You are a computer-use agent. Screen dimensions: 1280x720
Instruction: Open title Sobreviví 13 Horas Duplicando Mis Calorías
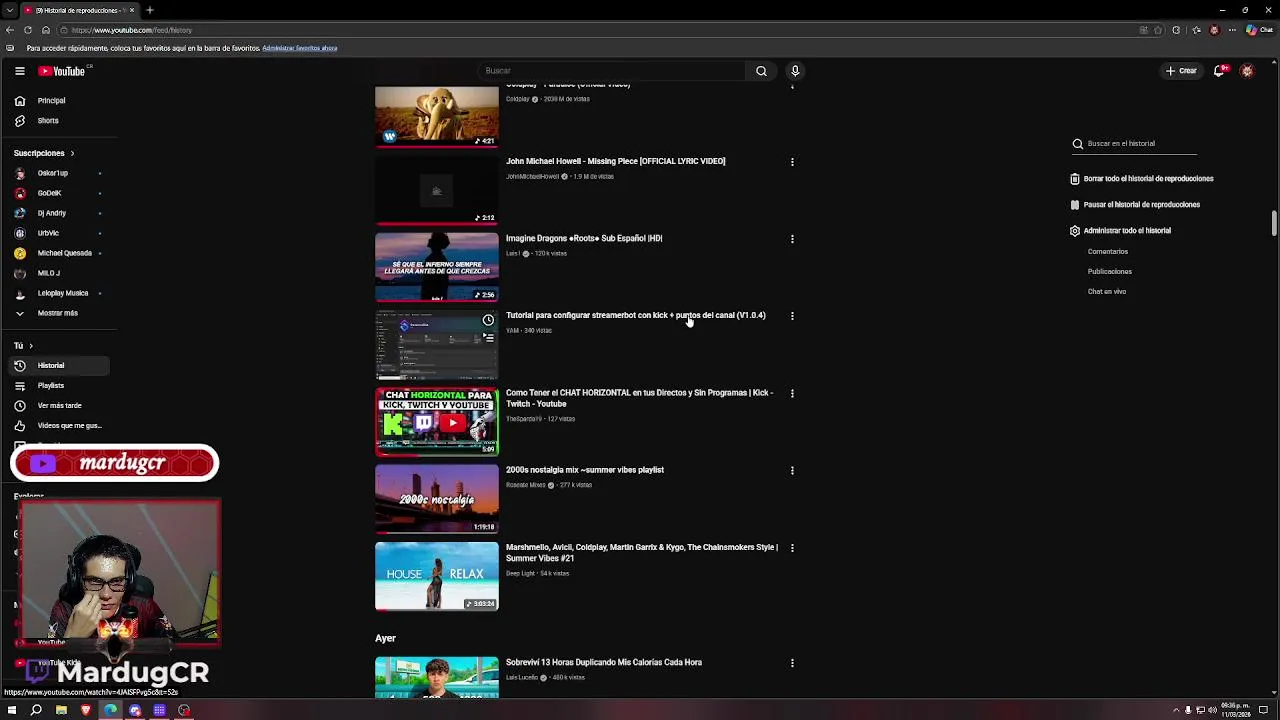[603, 662]
